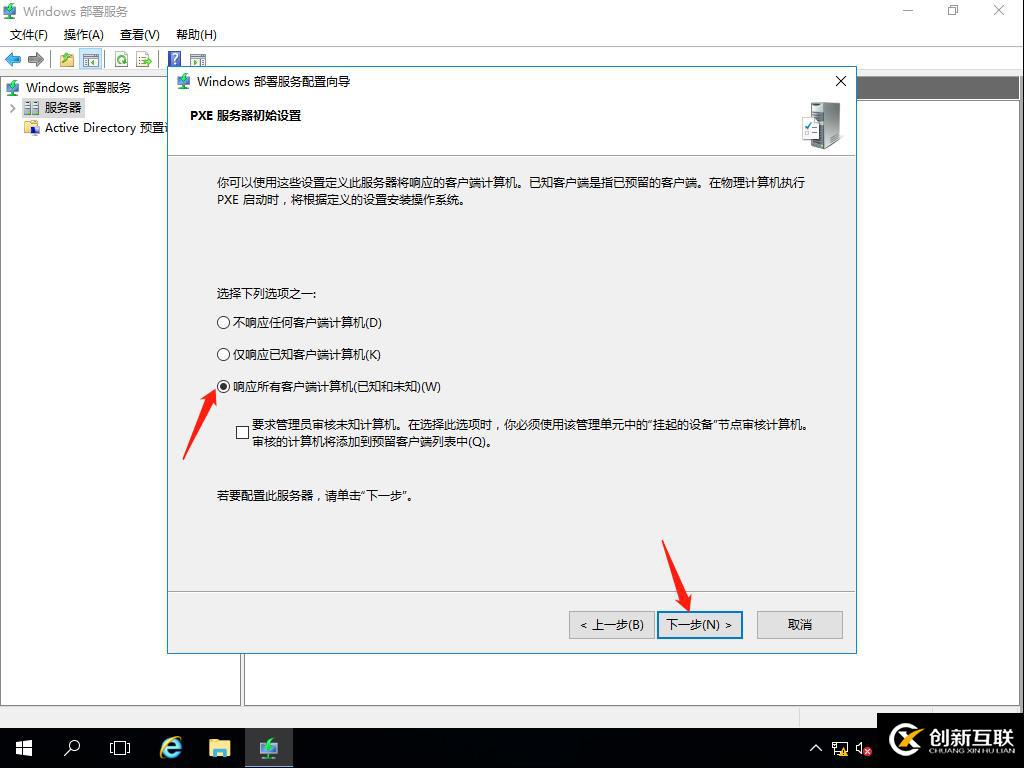Expand the 服务器 node in the console tree

pyautogui.click(x=12, y=107)
